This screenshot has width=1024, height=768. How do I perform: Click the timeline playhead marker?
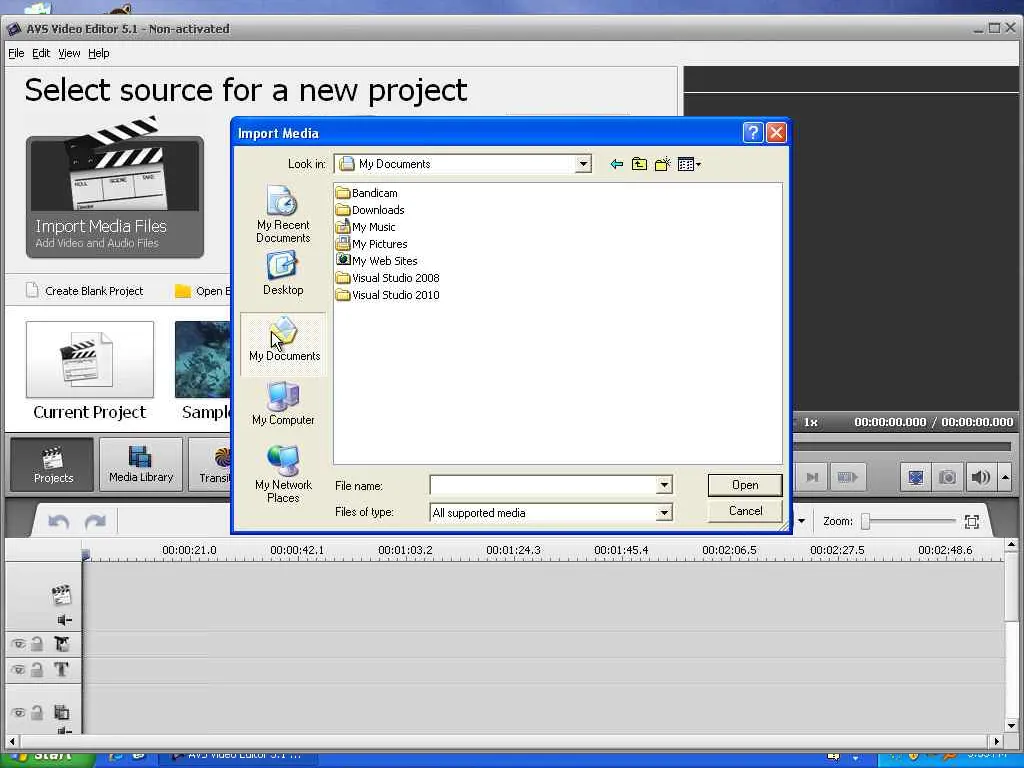[86, 555]
